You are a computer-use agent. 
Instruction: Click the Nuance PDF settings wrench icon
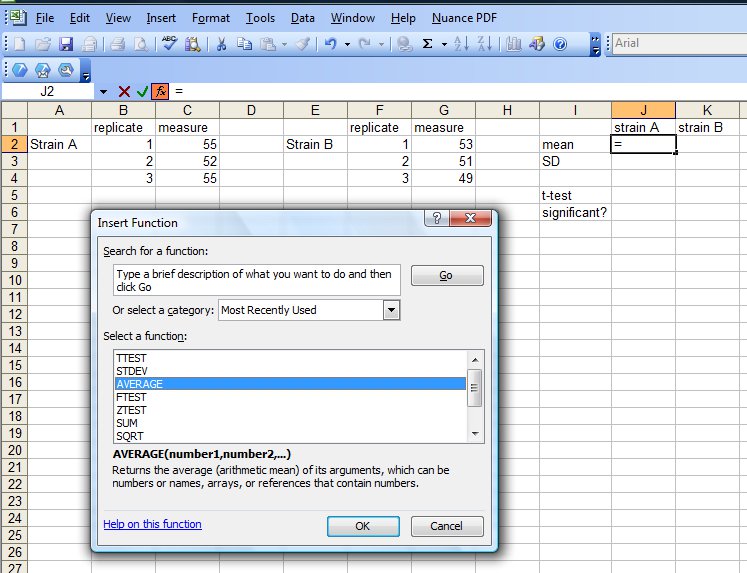[x=66, y=70]
